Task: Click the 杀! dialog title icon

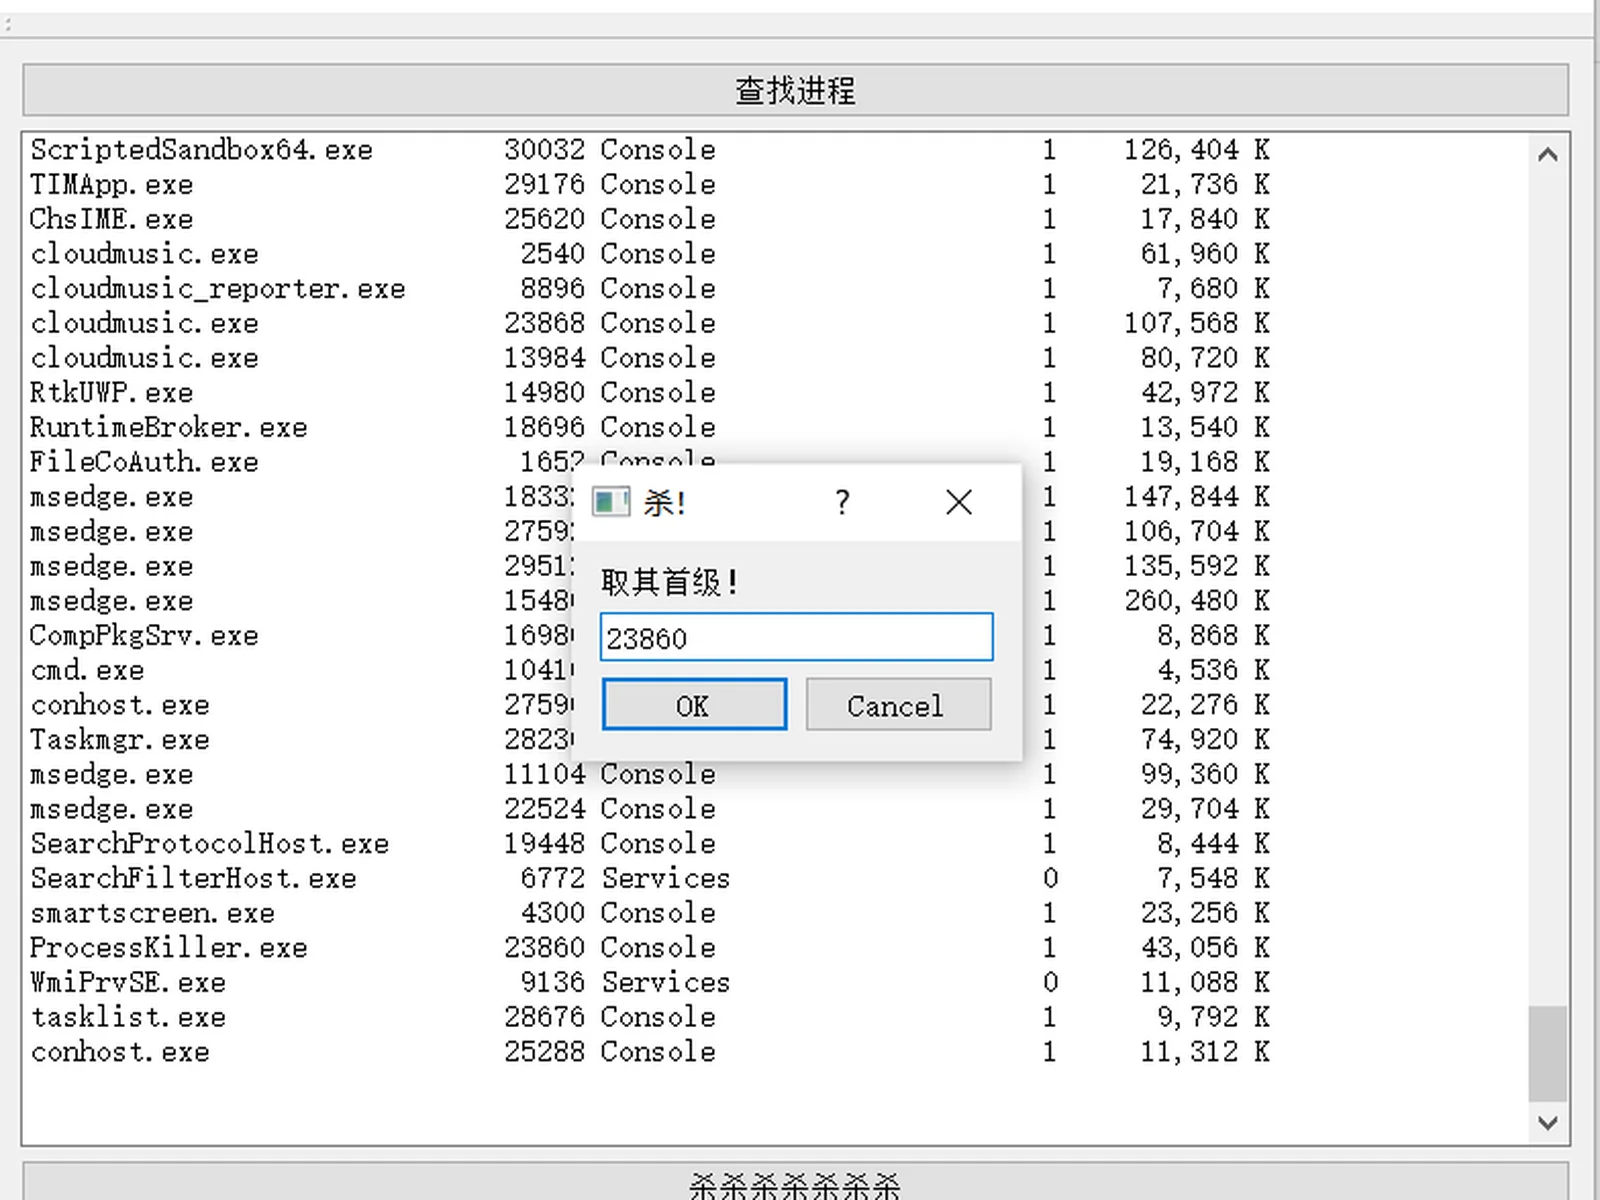Action: pos(611,501)
